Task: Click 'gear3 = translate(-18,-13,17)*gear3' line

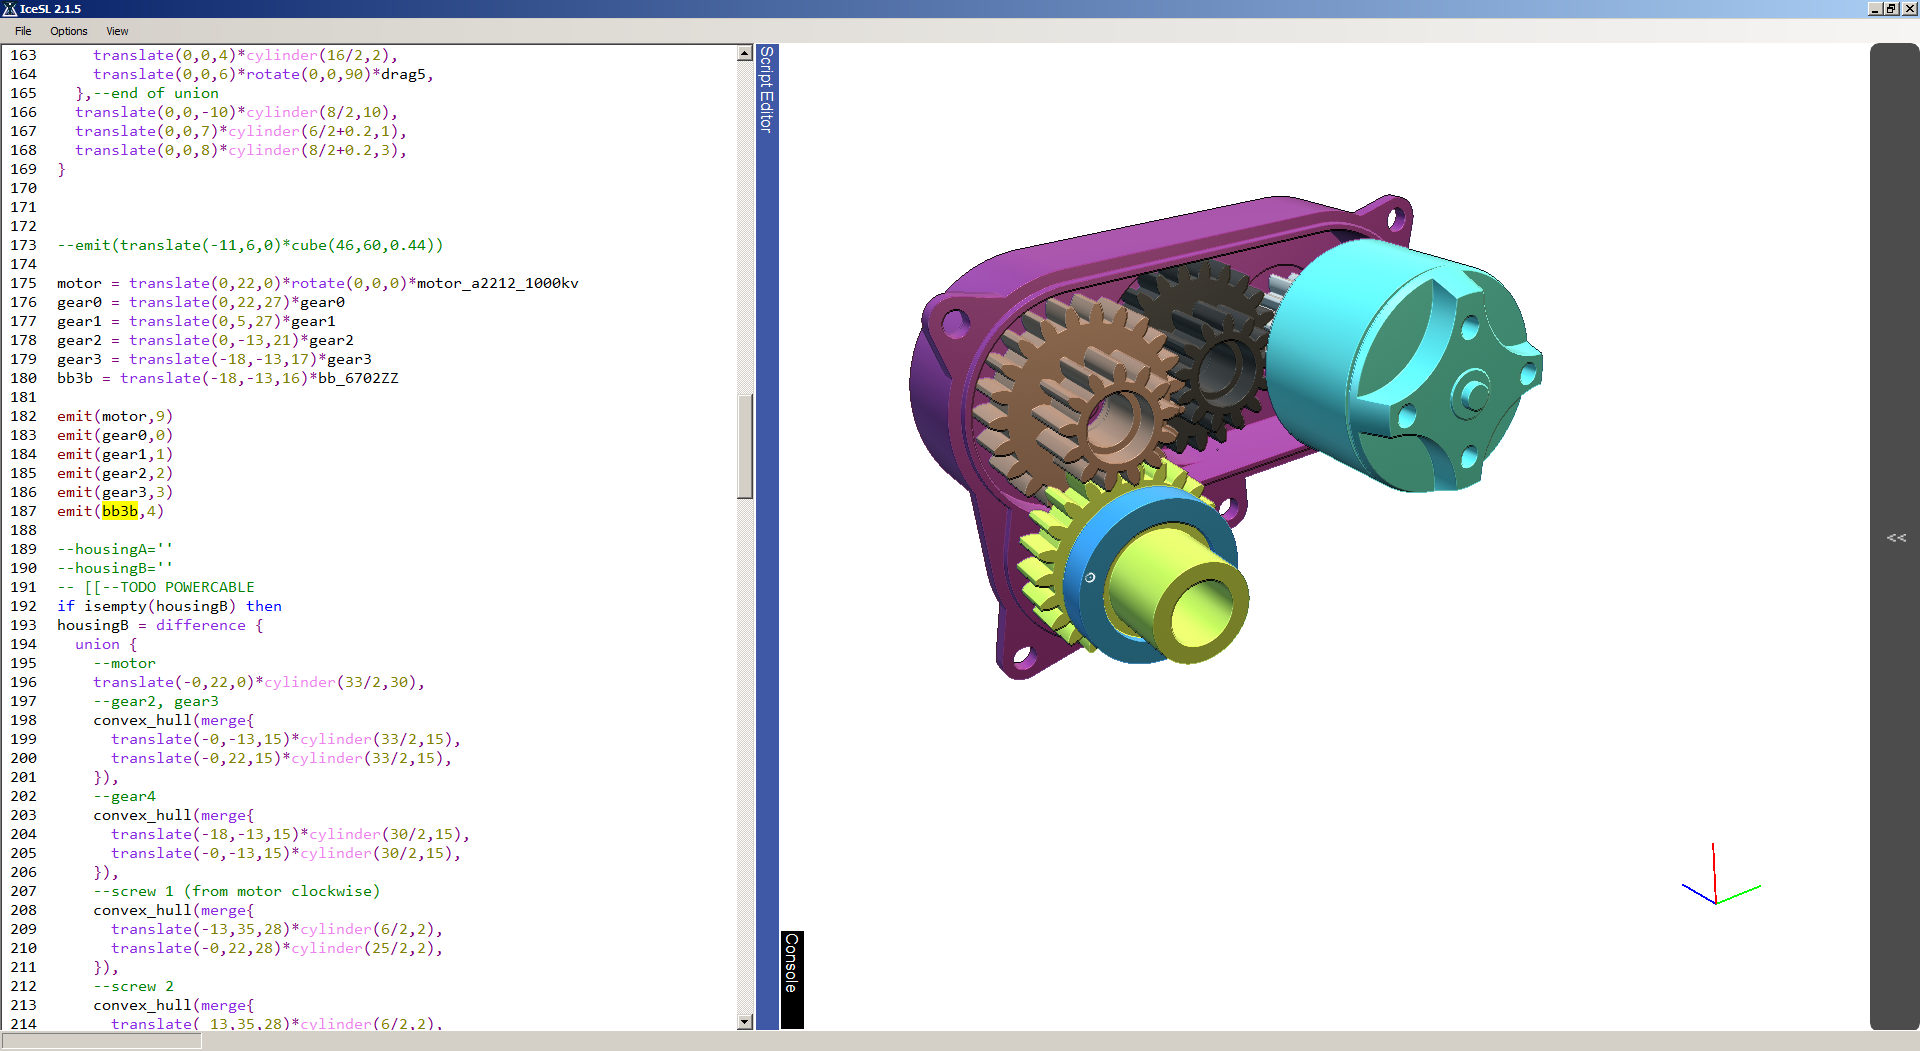Action: pyautogui.click(x=214, y=359)
